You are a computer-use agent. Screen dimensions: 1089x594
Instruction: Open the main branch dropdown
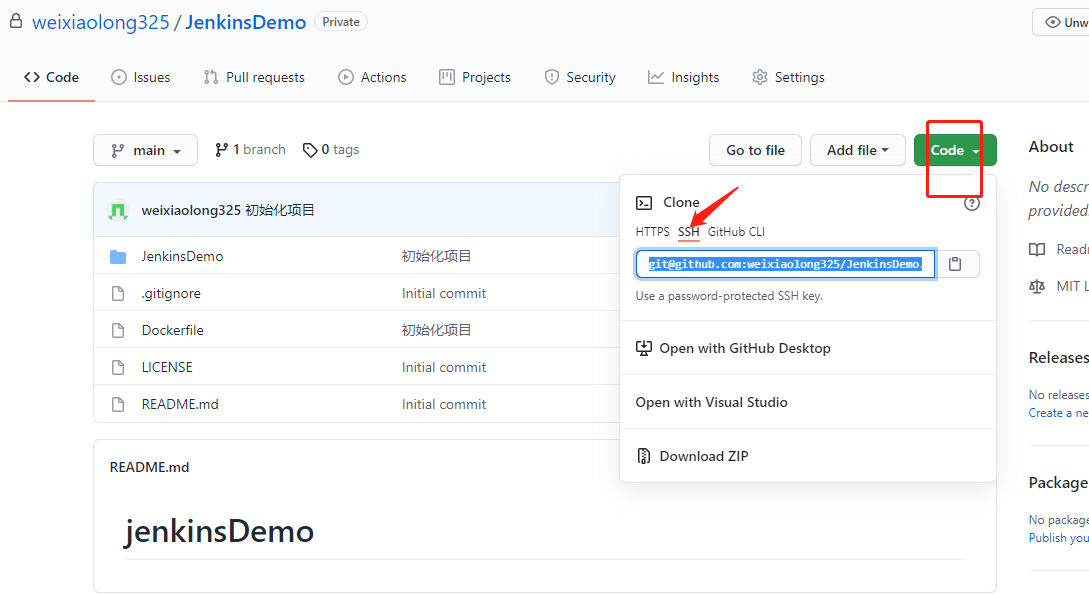pyautogui.click(x=145, y=150)
